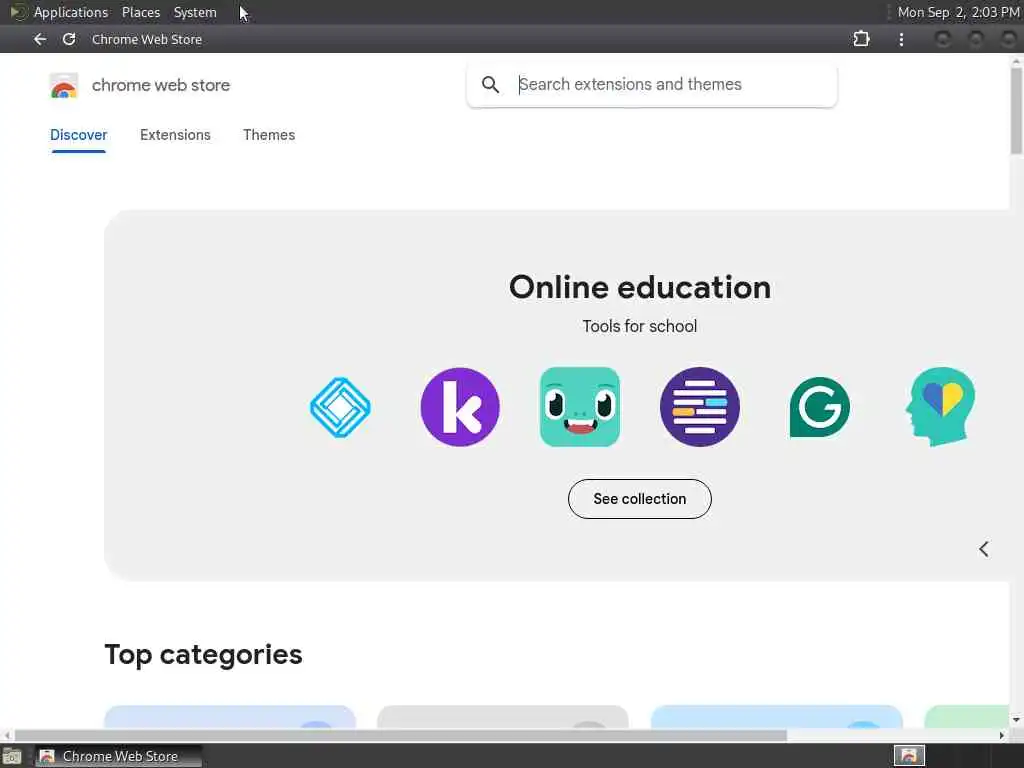Viewport: 1024px width, 768px height.
Task: Click the clock showing Mon Sep 2
Action: pyautogui.click(x=958, y=12)
